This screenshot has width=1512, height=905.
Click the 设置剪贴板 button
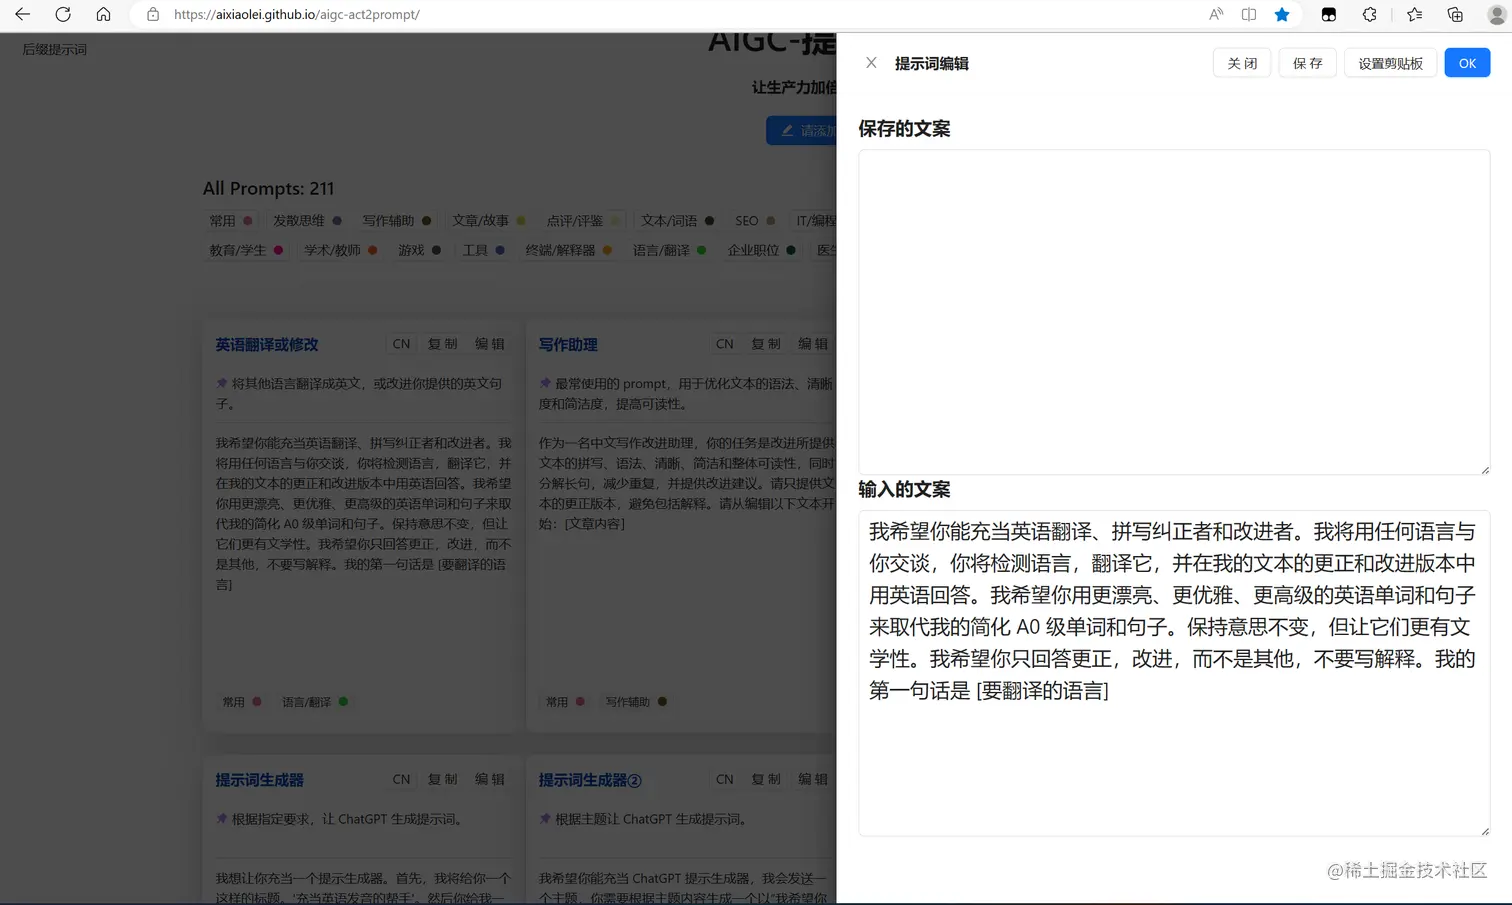[1390, 63]
